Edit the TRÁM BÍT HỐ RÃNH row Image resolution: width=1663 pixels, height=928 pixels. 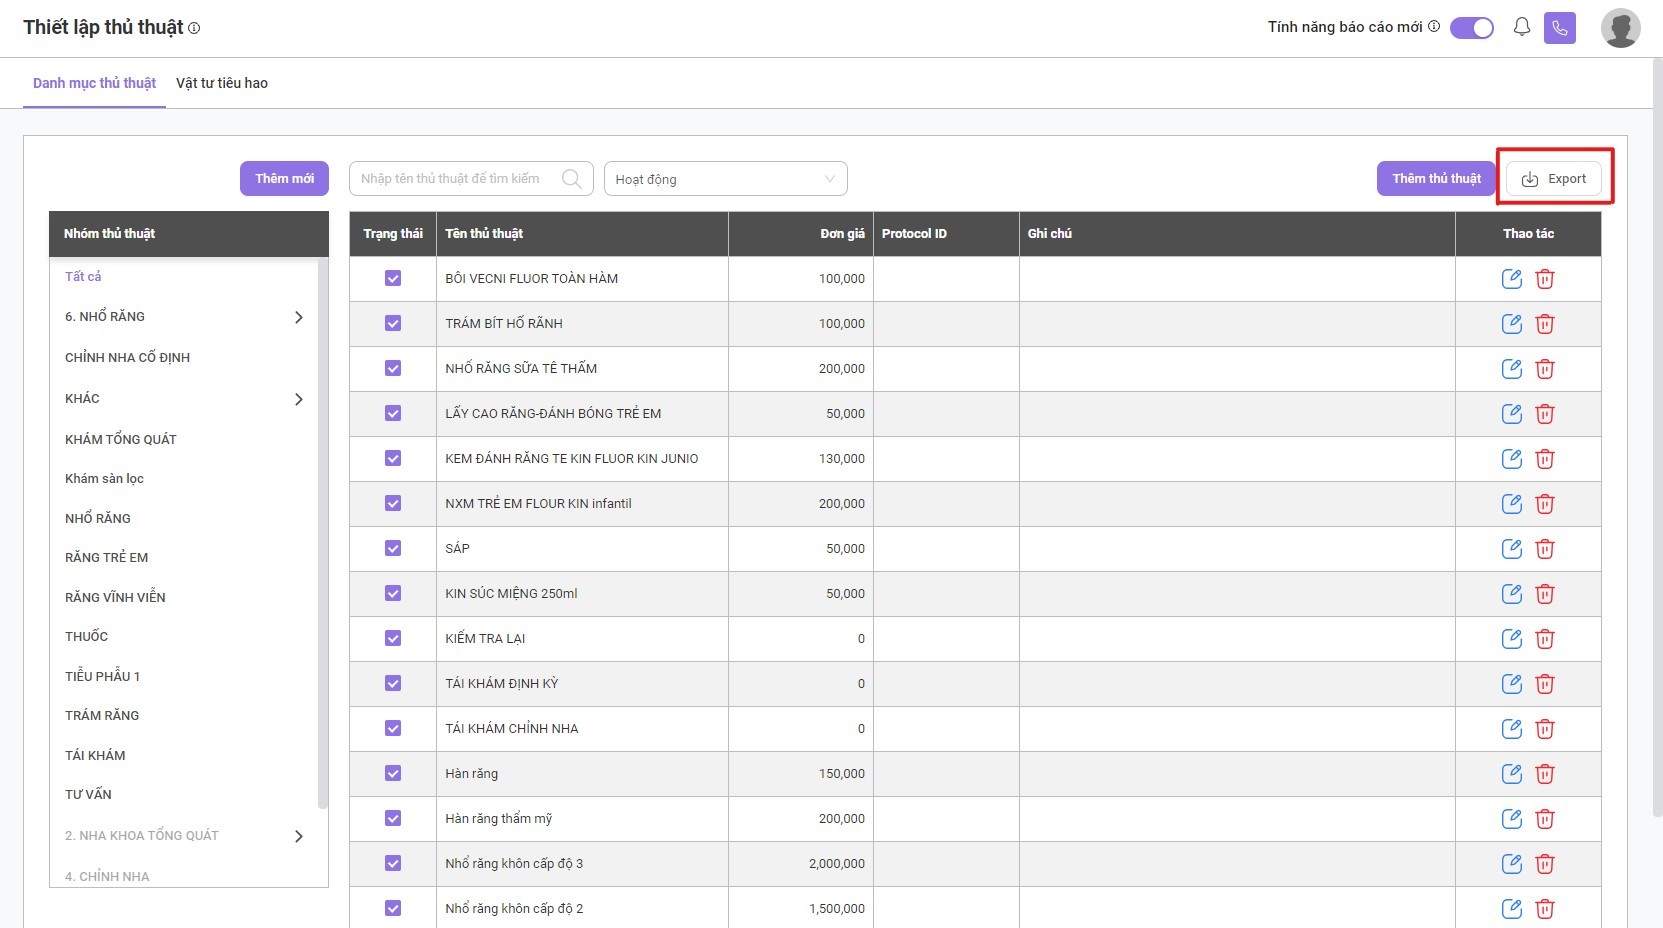tap(1511, 324)
